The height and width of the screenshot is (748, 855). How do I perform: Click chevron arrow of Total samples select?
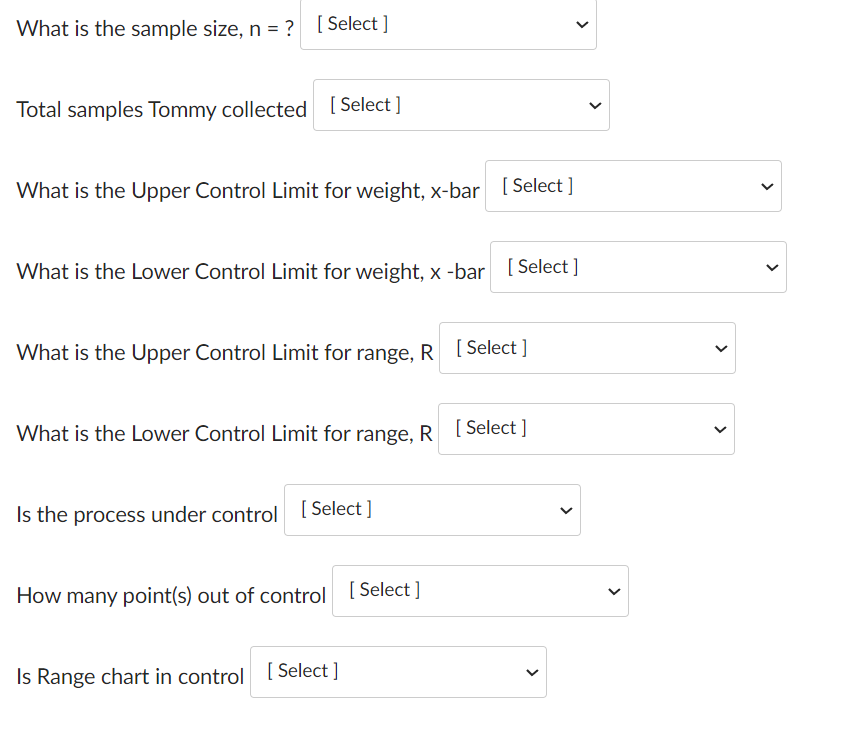pyautogui.click(x=594, y=106)
